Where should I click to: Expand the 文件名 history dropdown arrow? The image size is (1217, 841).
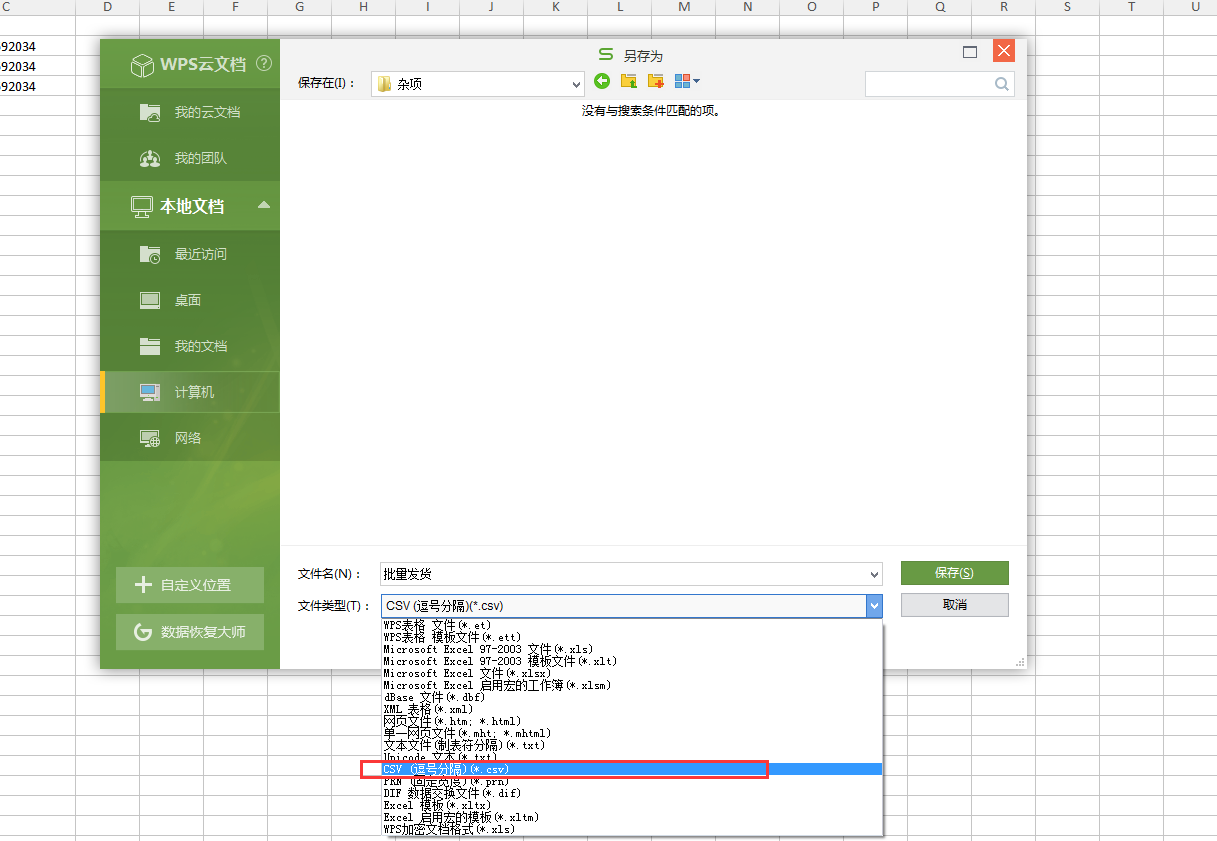[x=874, y=574]
